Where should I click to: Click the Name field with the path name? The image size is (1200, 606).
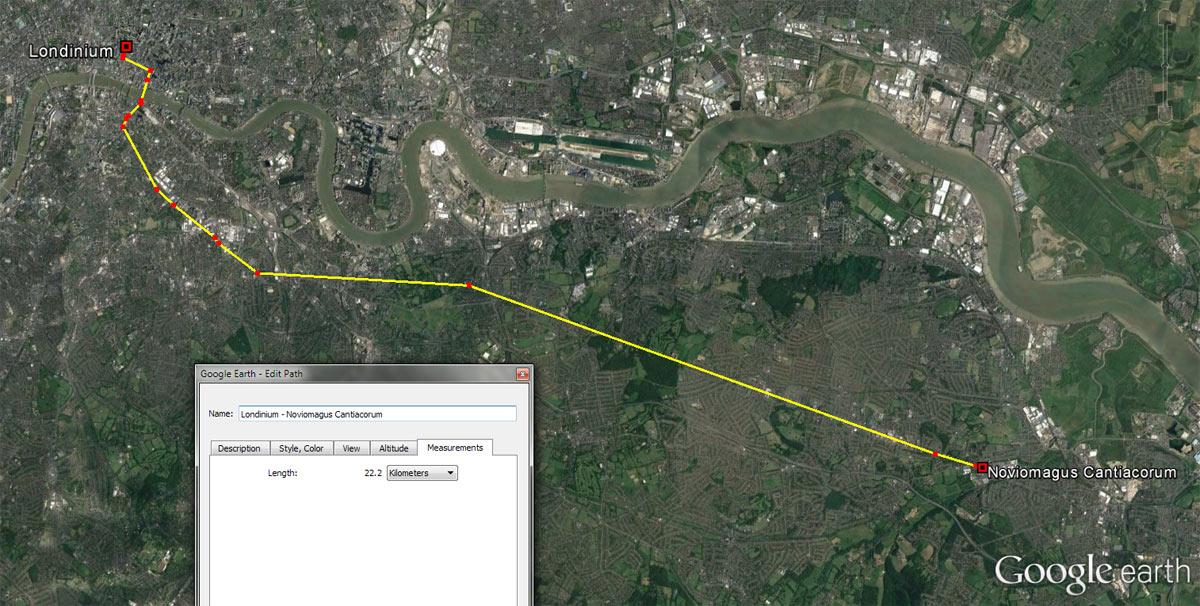376,414
